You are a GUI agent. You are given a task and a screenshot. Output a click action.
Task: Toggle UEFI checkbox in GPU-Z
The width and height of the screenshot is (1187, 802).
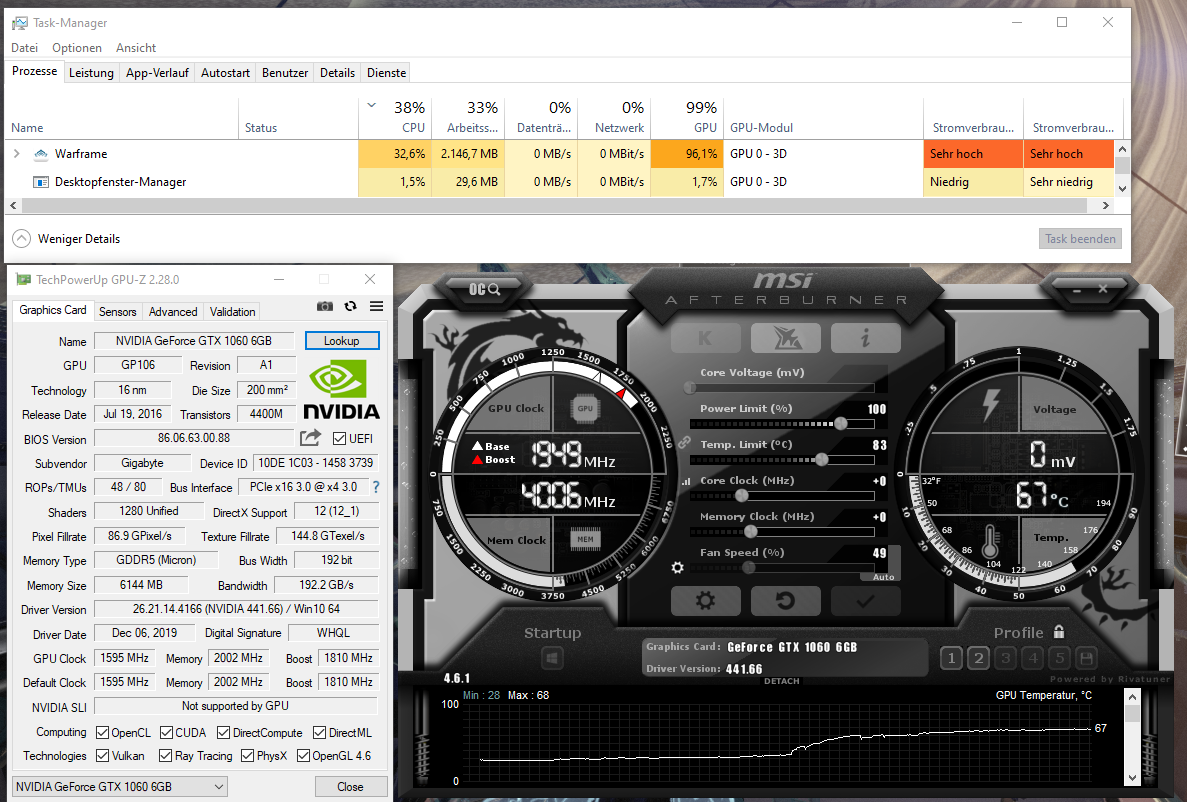tap(339, 438)
